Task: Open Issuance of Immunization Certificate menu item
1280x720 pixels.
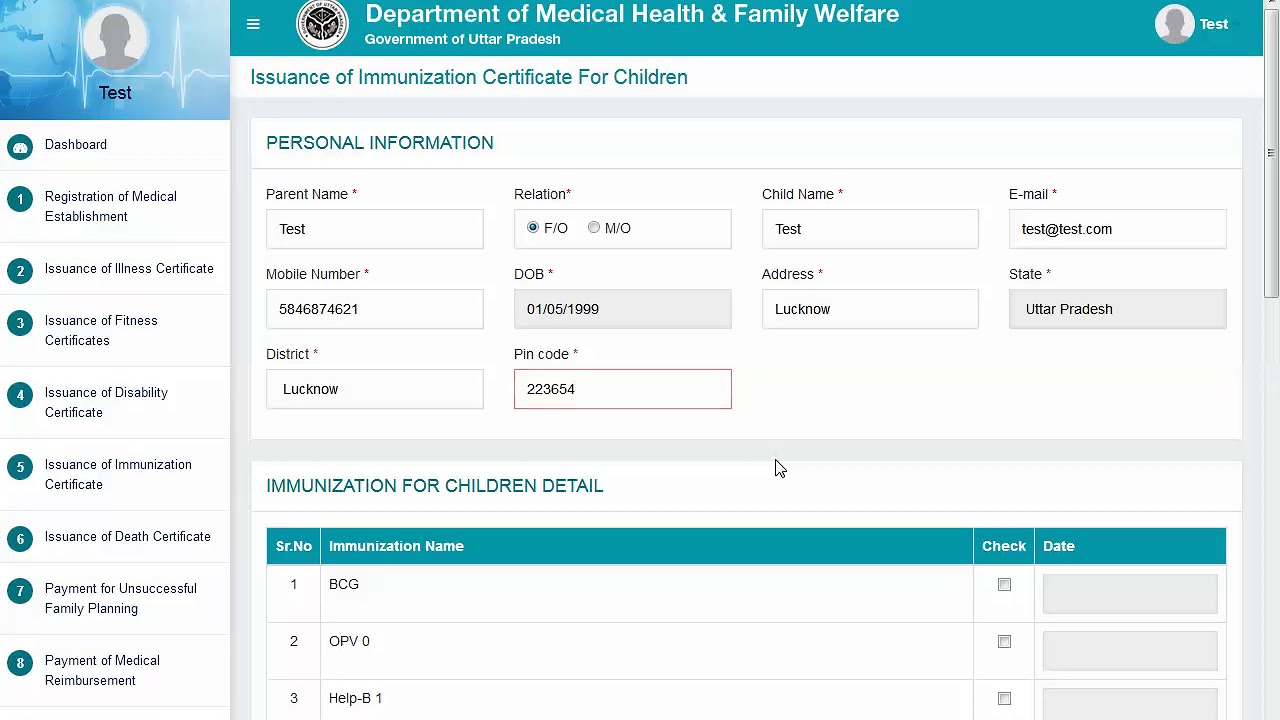Action: coord(118,474)
